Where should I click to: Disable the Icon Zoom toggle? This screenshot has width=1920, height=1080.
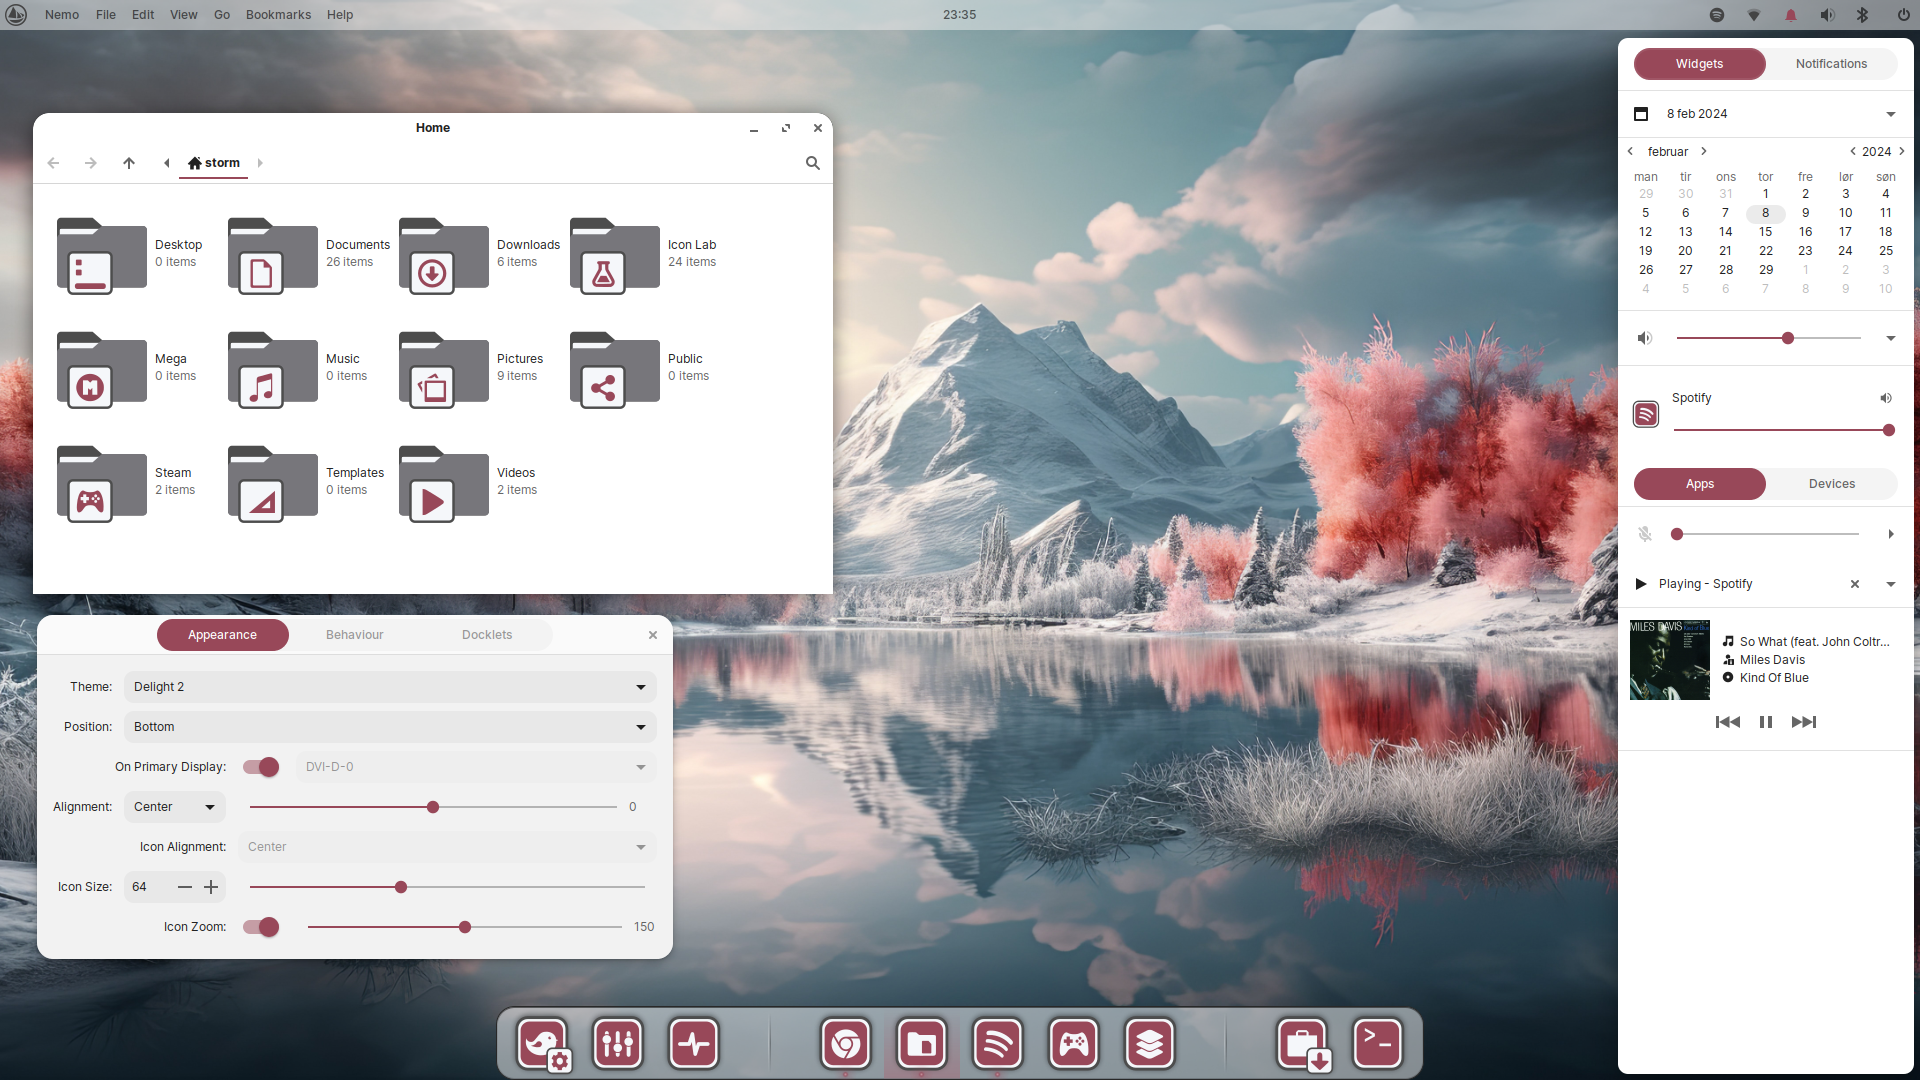pyautogui.click(x=259, y=927)
